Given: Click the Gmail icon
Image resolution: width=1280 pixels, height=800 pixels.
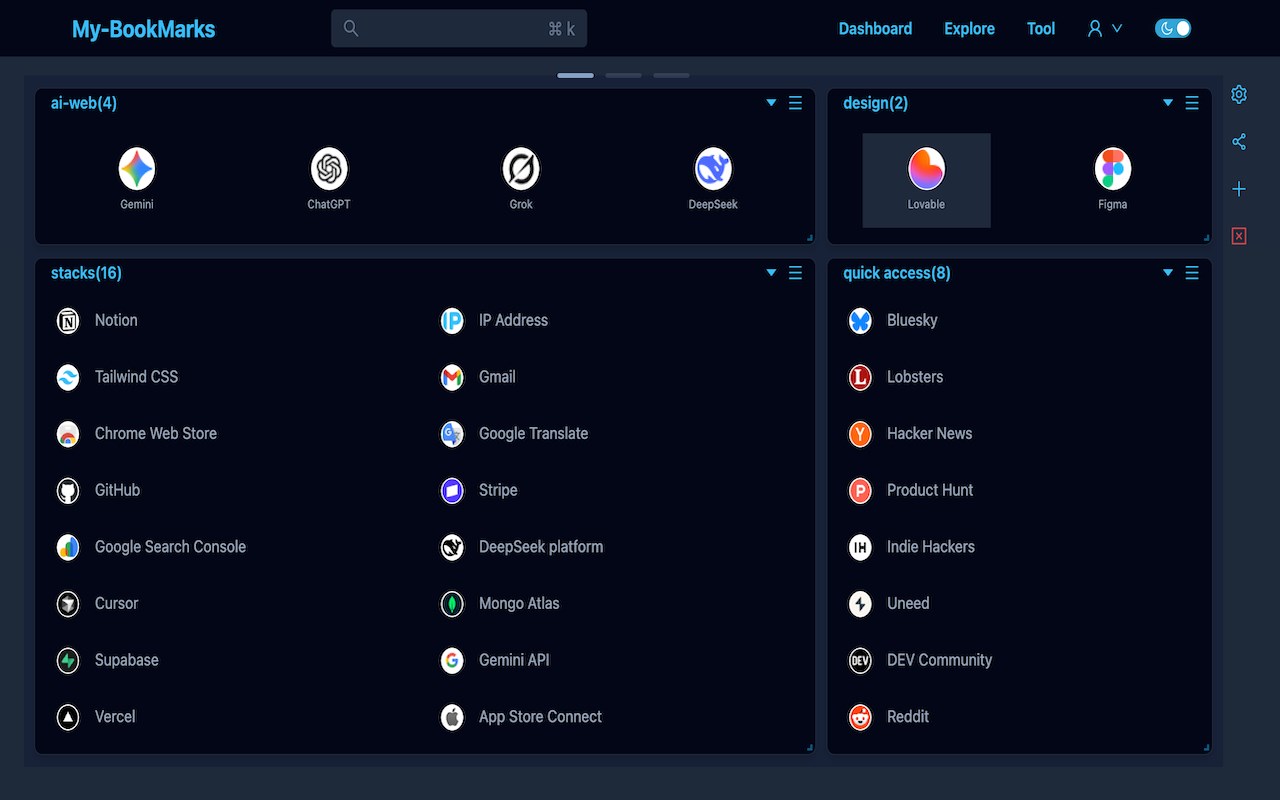Looking at the screenshot, I should point(452,377).
